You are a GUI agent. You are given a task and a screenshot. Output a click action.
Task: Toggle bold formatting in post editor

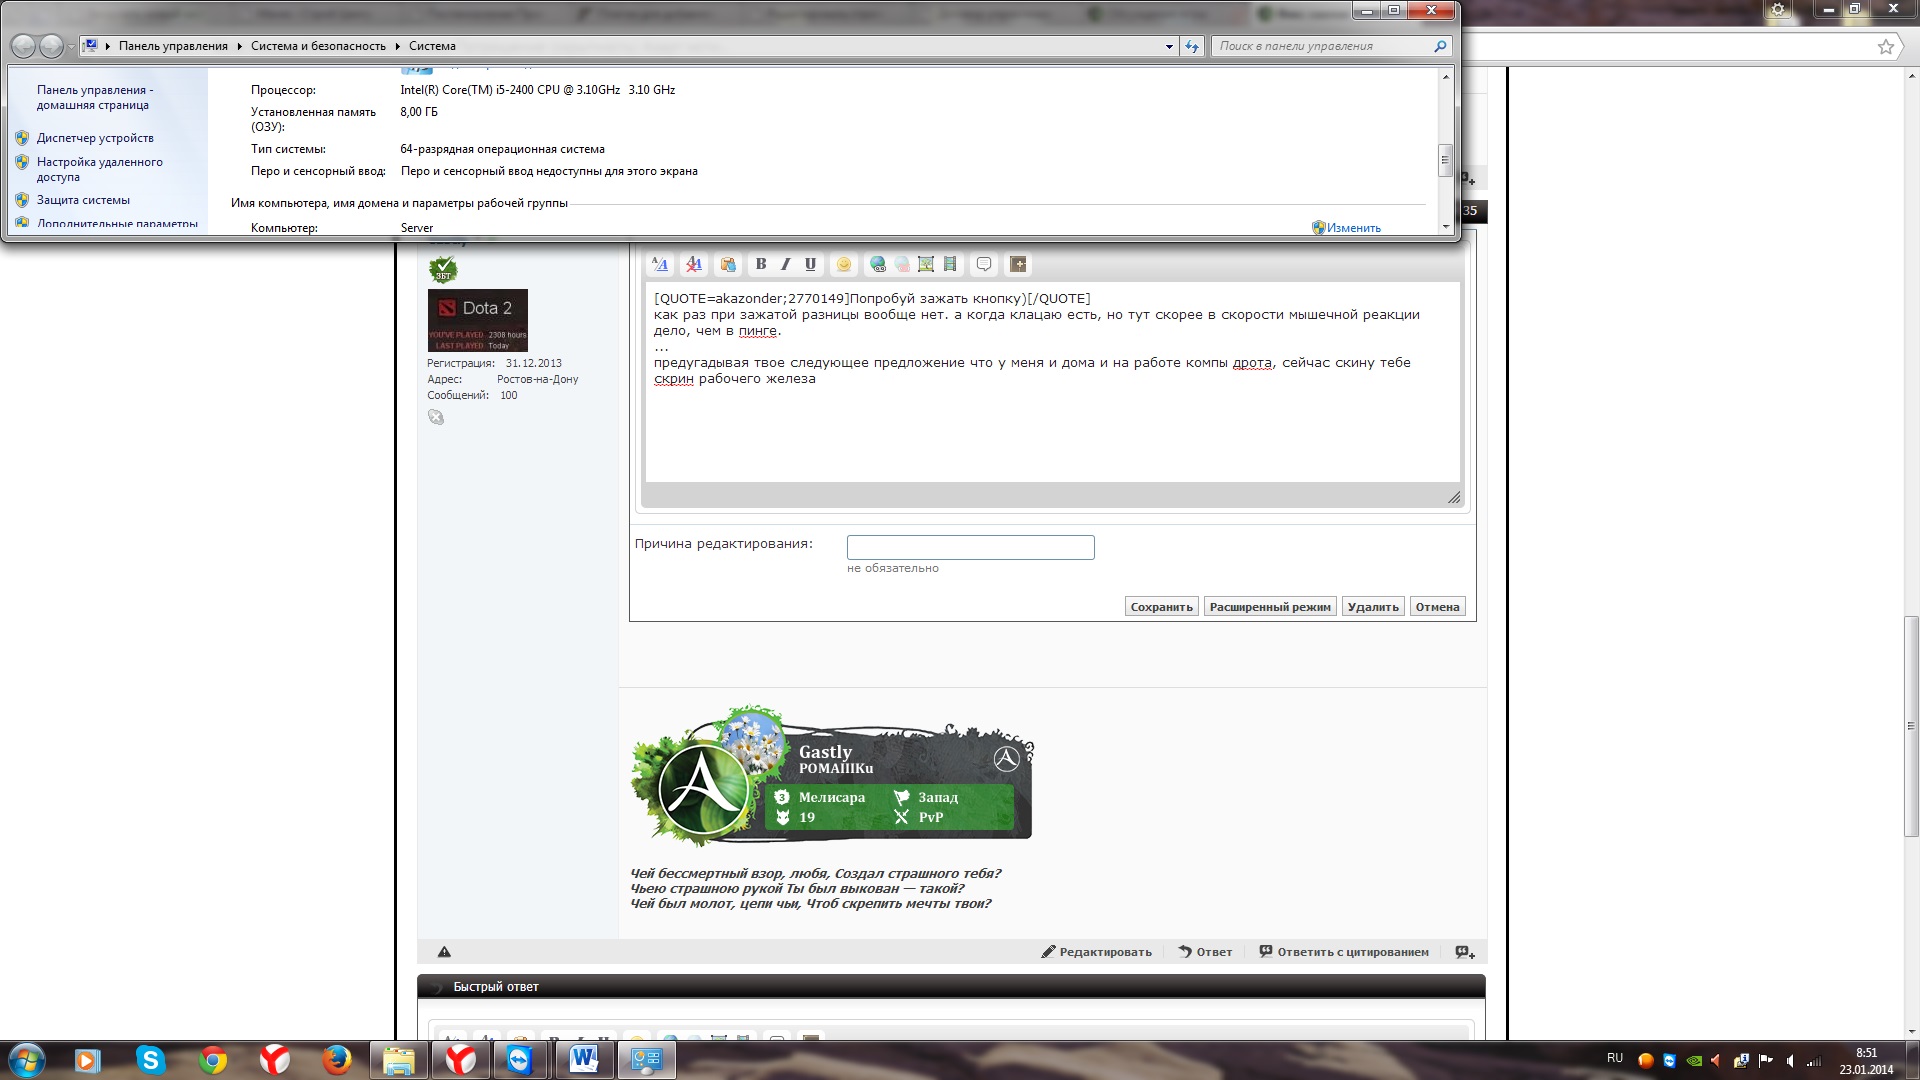pyautogui.click(x=761, y=264)
